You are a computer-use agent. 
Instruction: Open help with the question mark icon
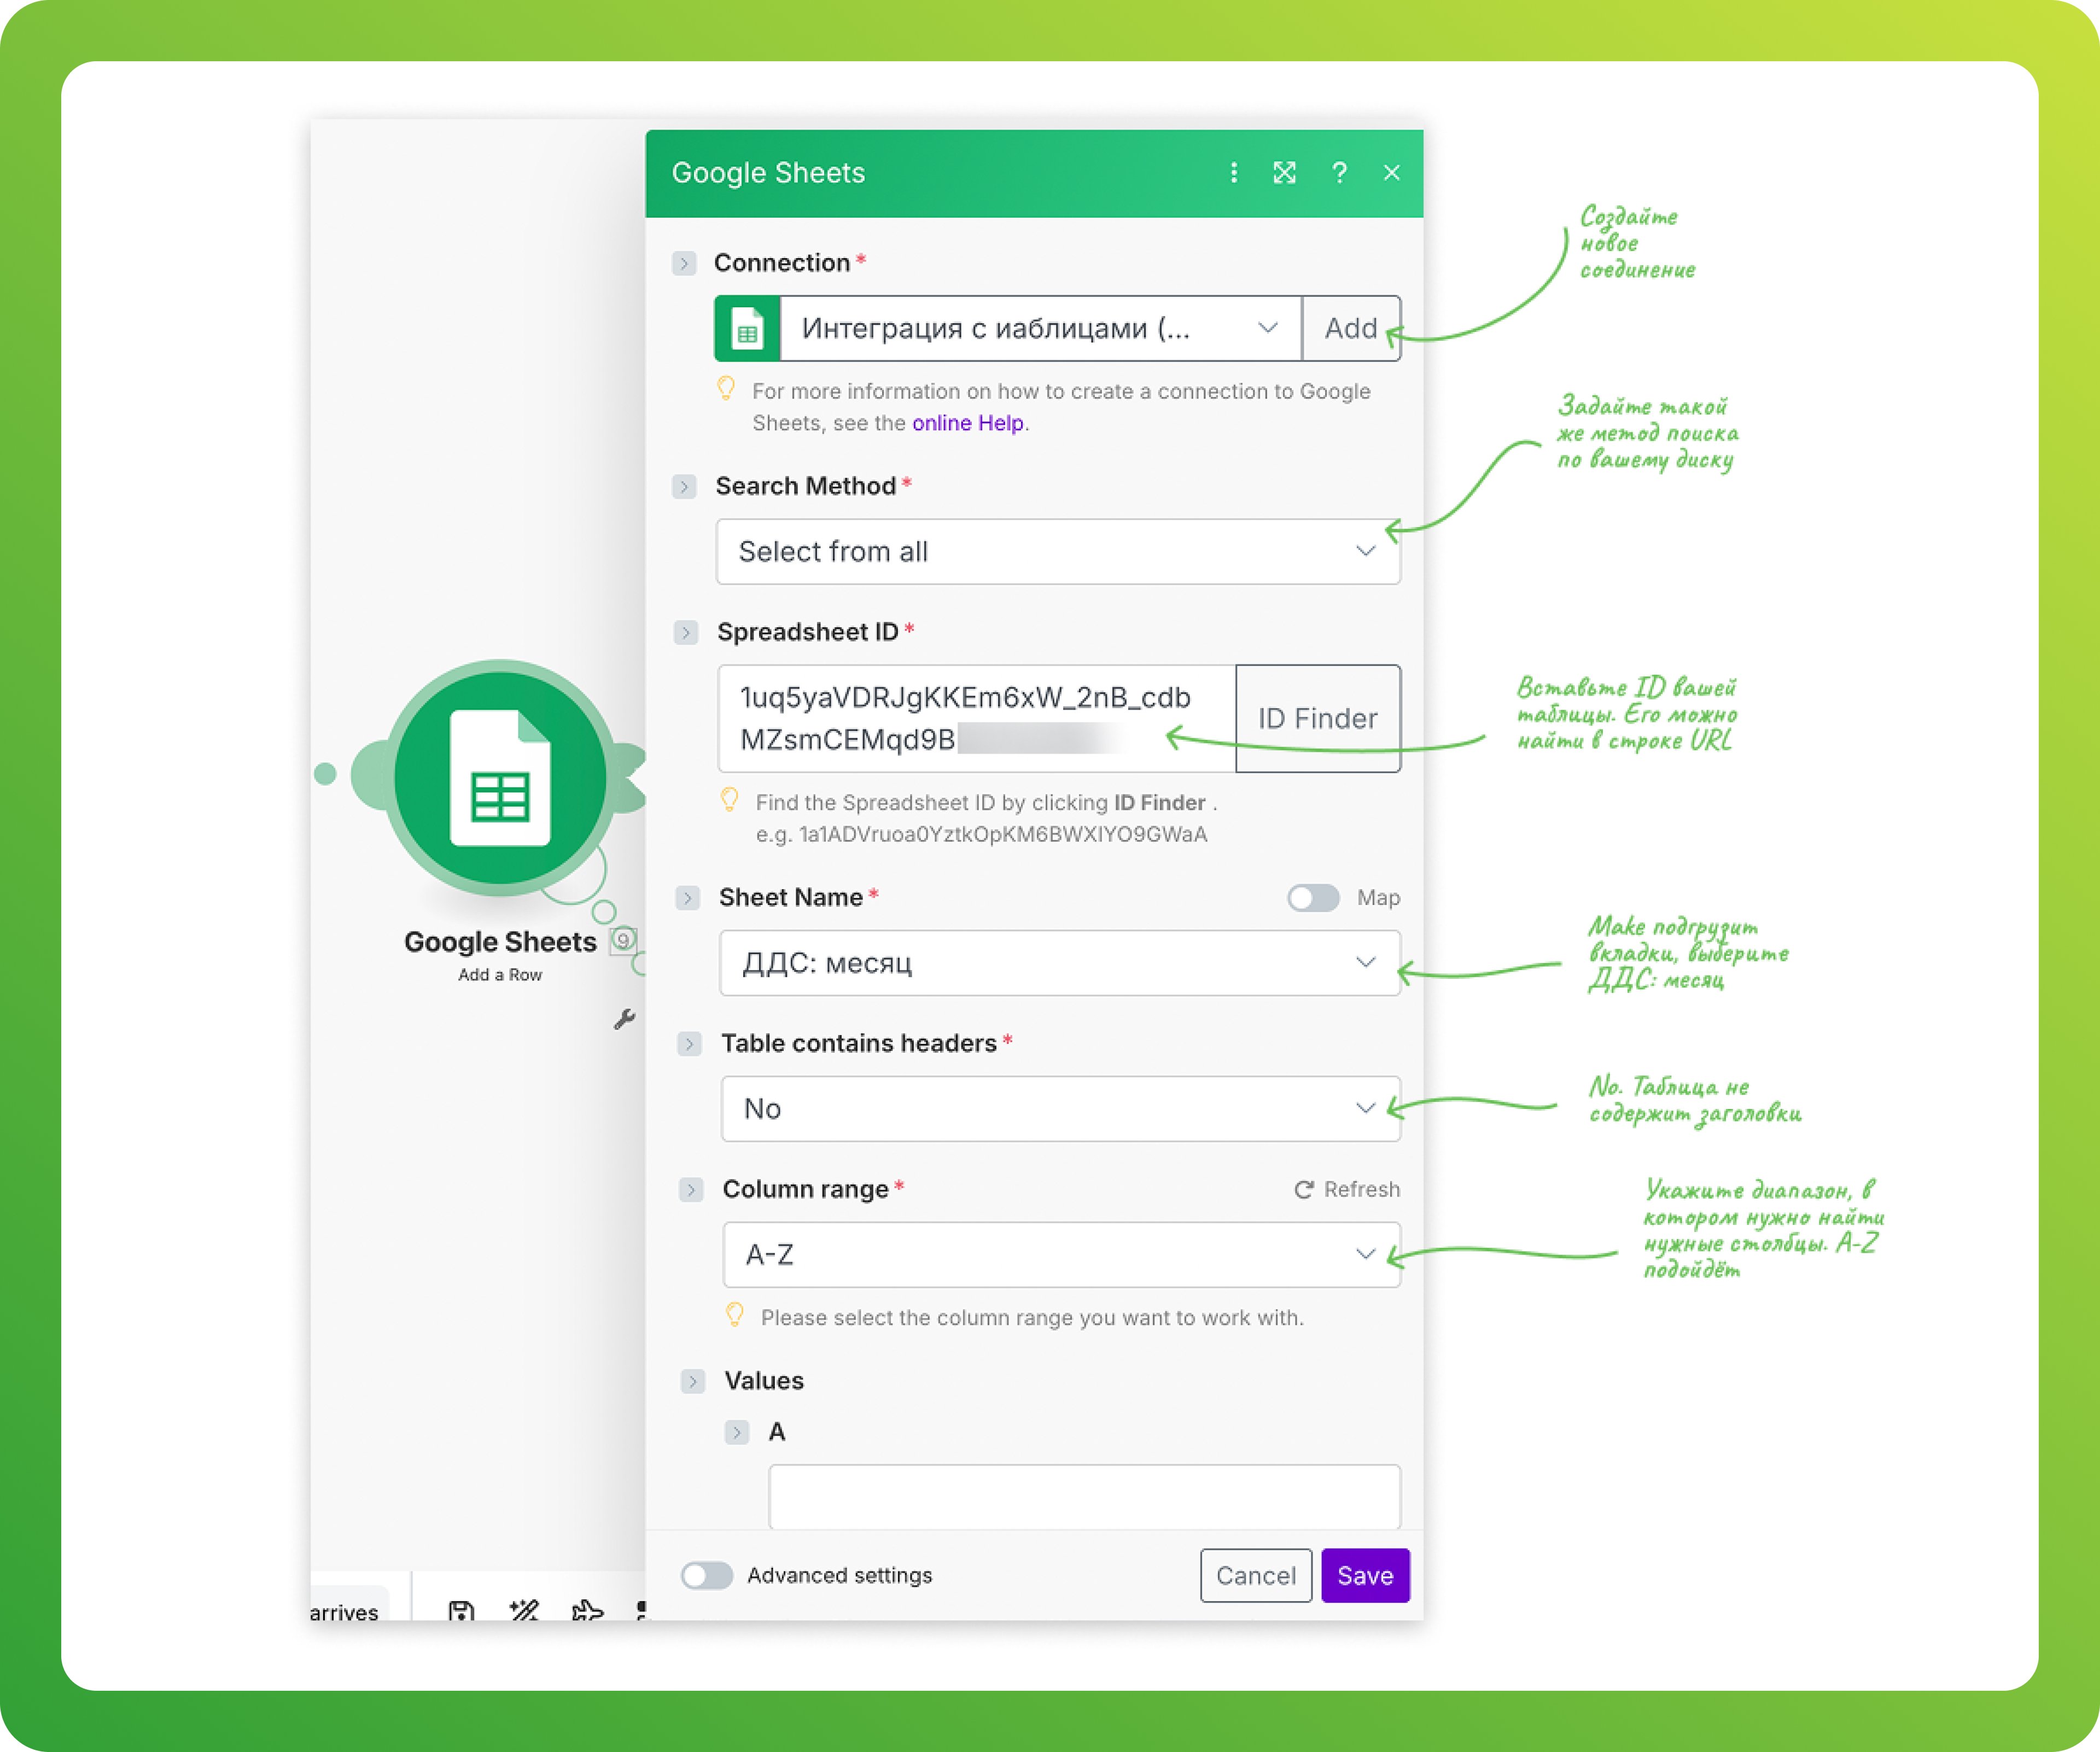coord(1339,173)
